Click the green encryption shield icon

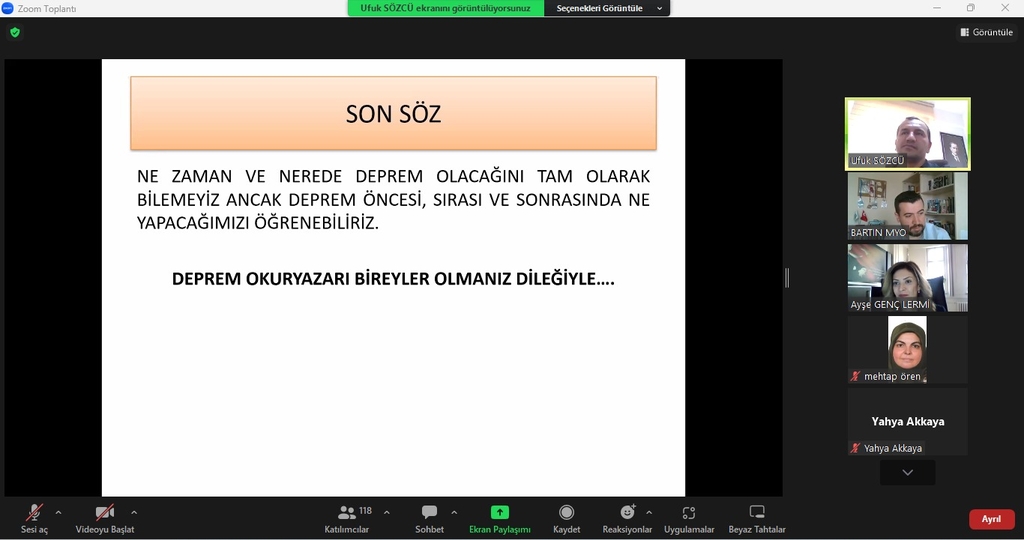pos(15,32)
